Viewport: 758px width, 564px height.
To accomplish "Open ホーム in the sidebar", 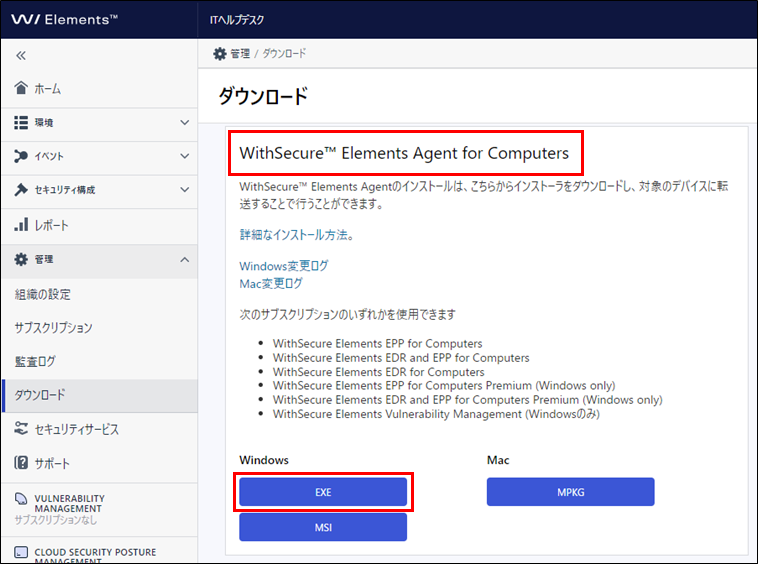I will click(99, 88).
